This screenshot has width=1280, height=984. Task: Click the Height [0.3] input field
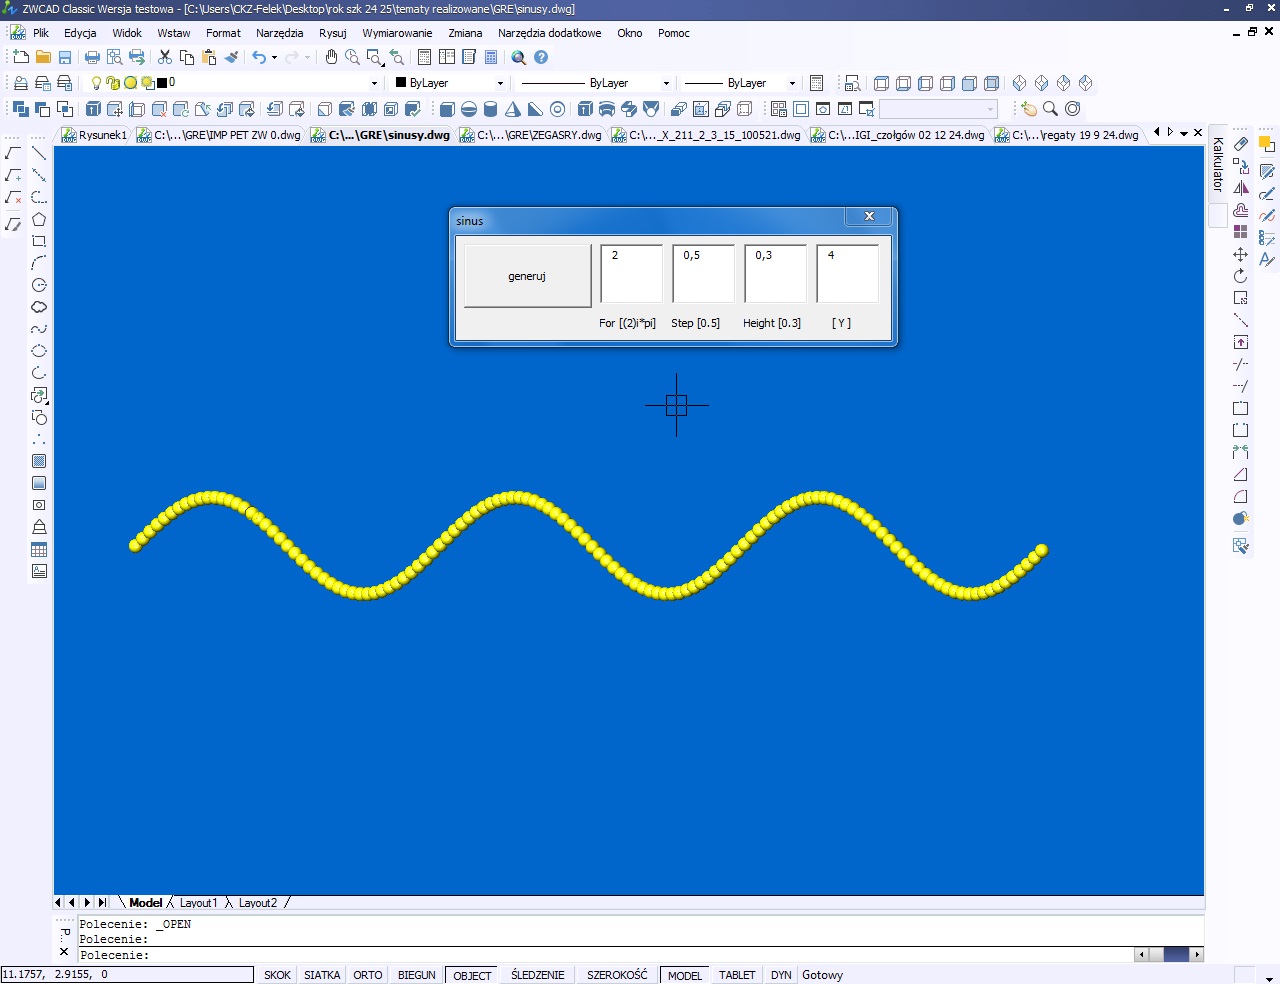click(x=775, y=274)
